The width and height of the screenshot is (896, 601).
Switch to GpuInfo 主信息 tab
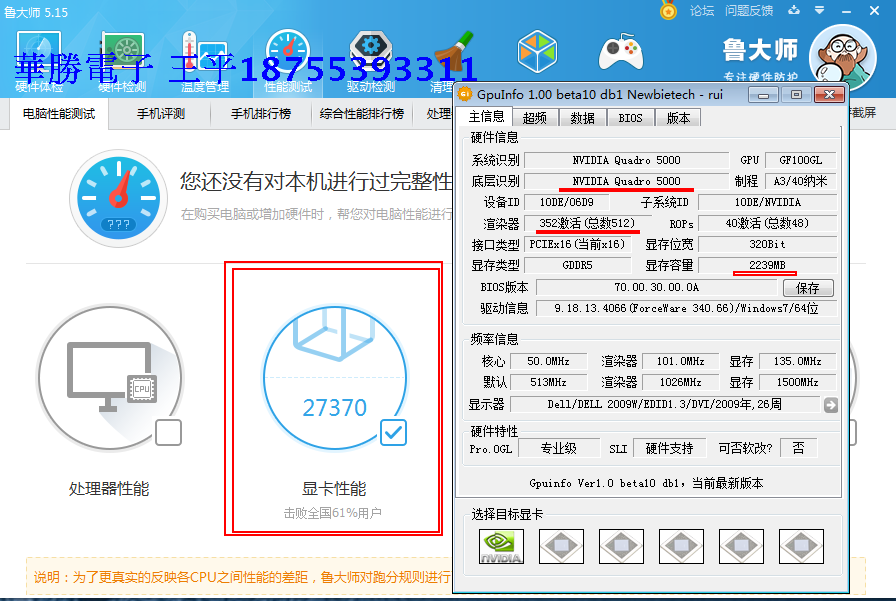(486, 117)
